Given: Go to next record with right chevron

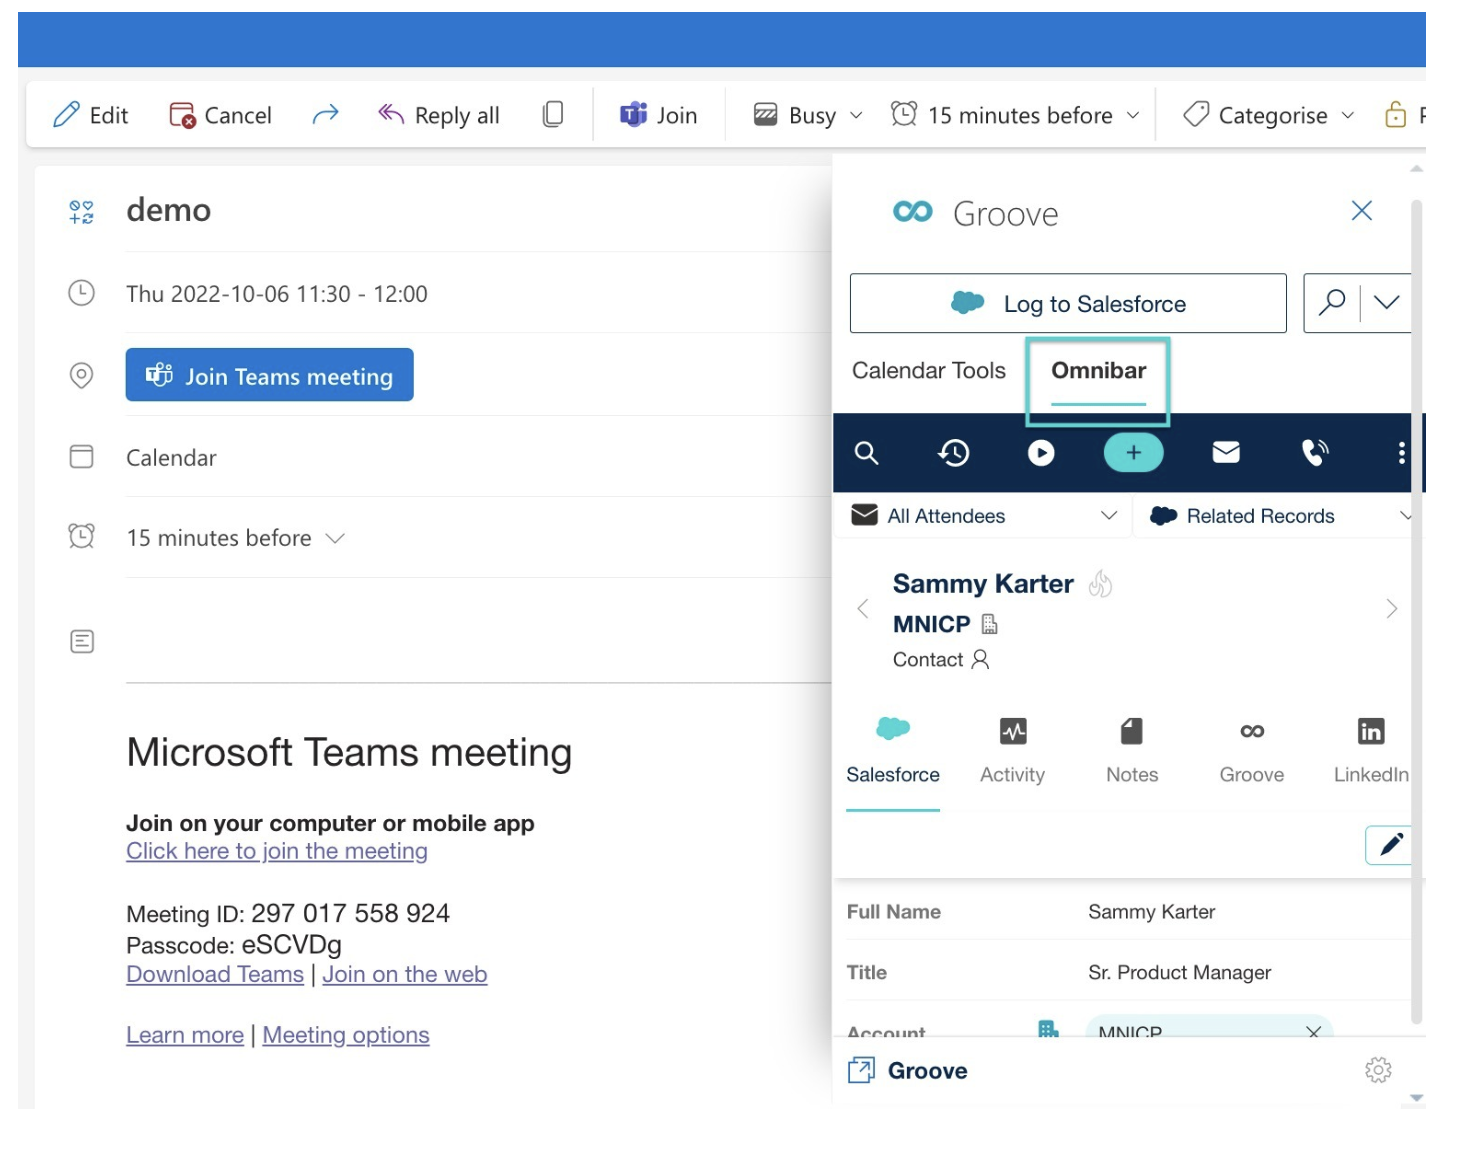Looking at the screenshot, I should 1391,608.
